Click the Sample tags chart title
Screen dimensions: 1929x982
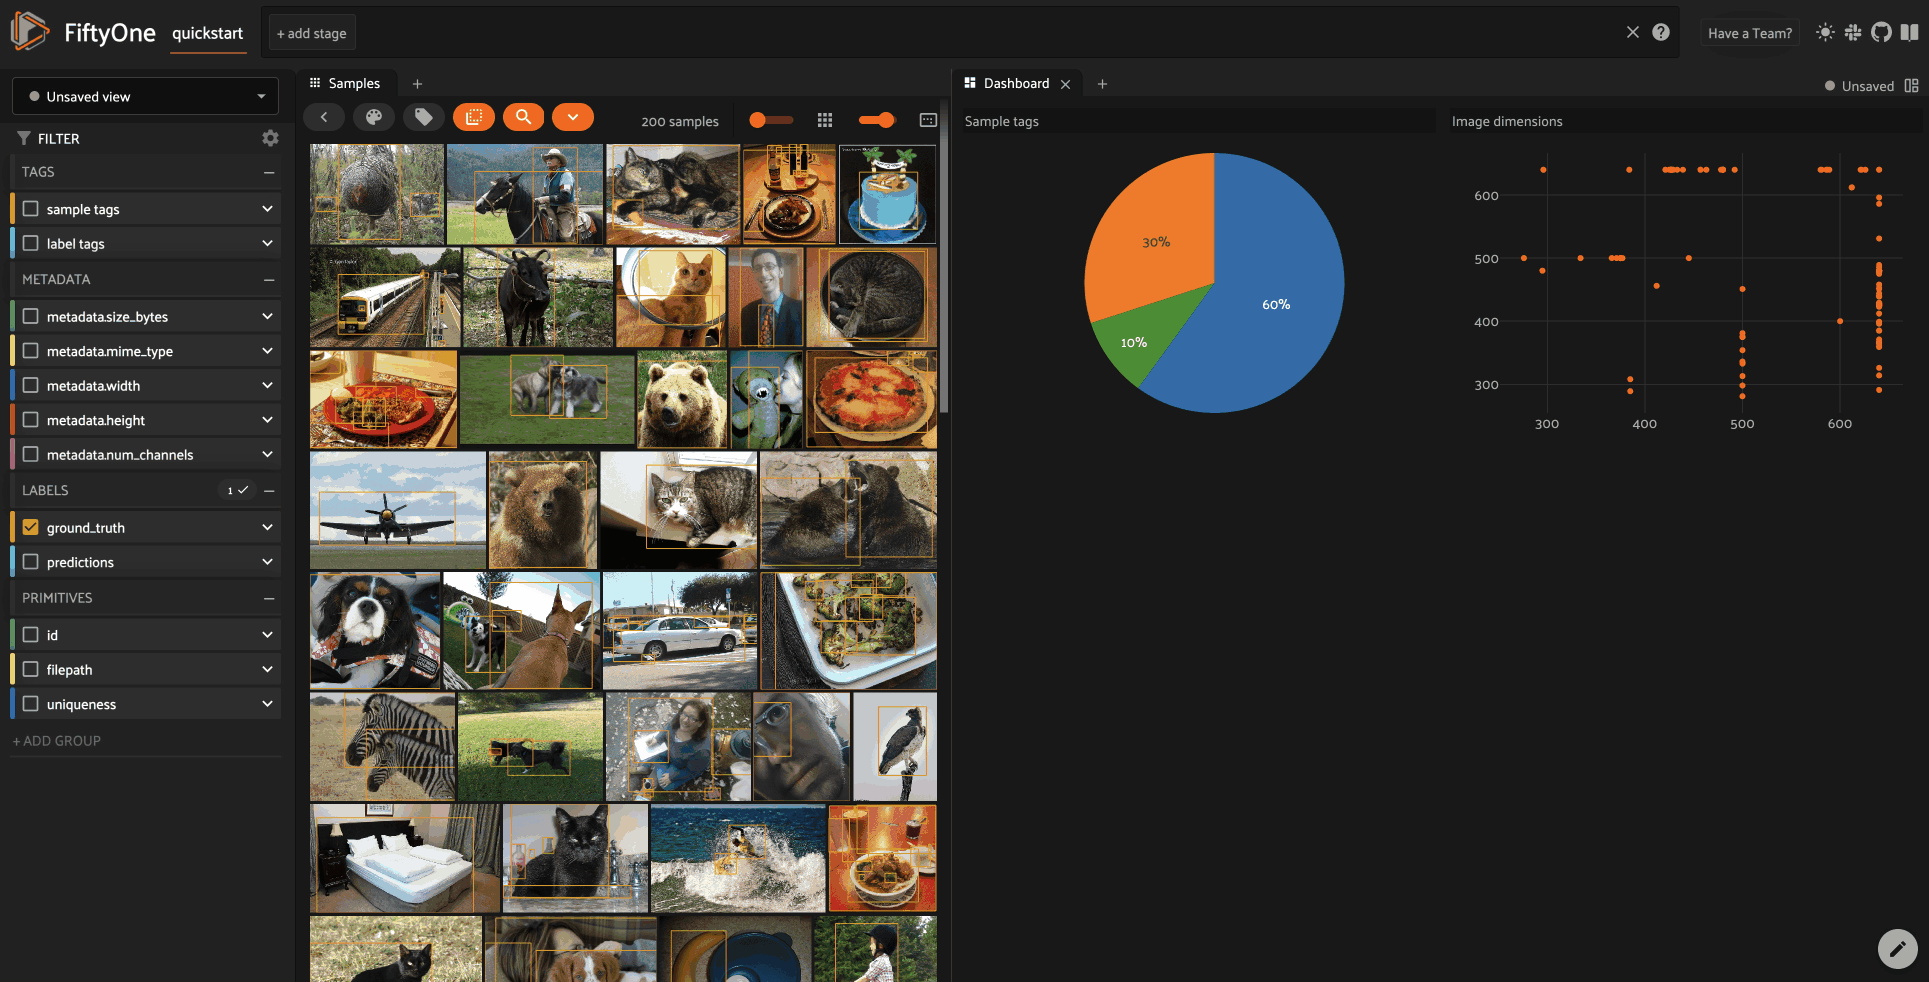[x=1001, y=121]
